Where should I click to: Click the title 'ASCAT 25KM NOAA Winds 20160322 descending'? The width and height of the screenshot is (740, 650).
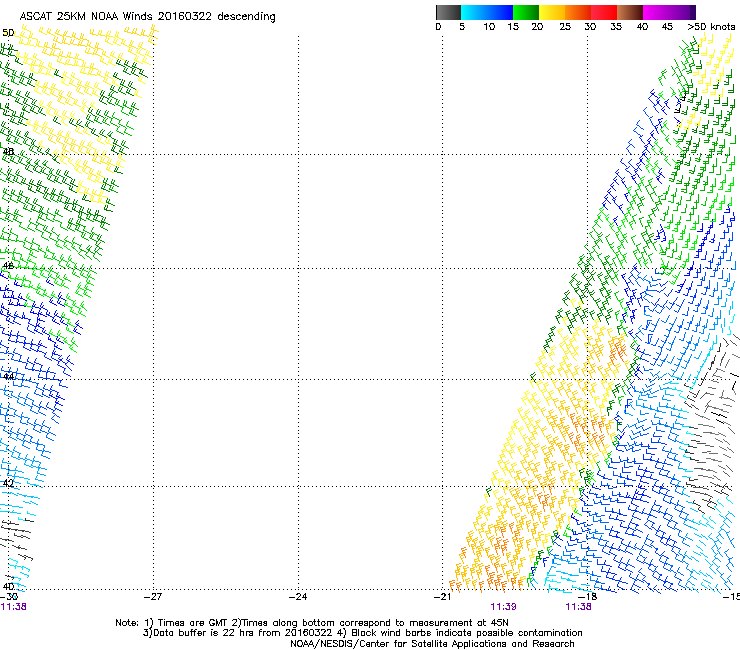[147, 17]
